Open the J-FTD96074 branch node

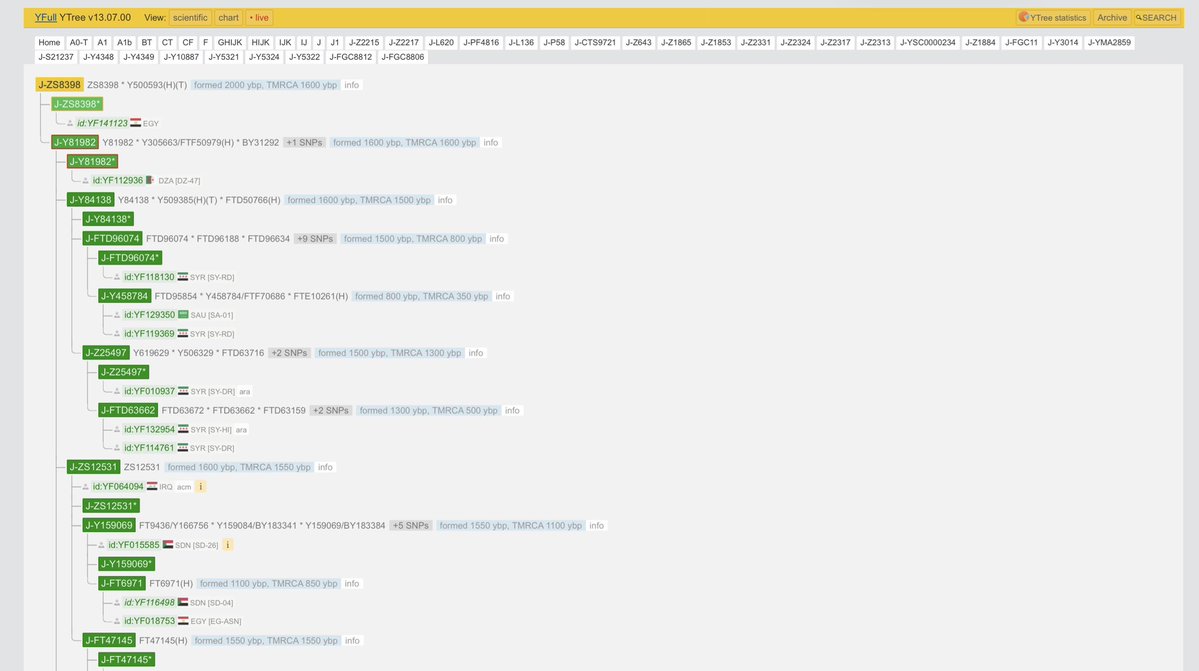pos(112,238)
